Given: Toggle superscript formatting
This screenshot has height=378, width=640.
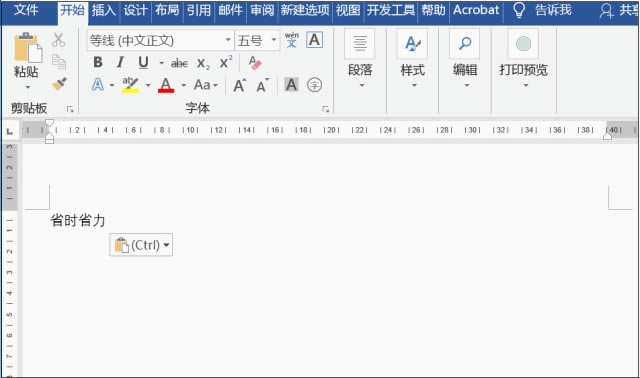Looking at the screenshot, I should 226,62.
